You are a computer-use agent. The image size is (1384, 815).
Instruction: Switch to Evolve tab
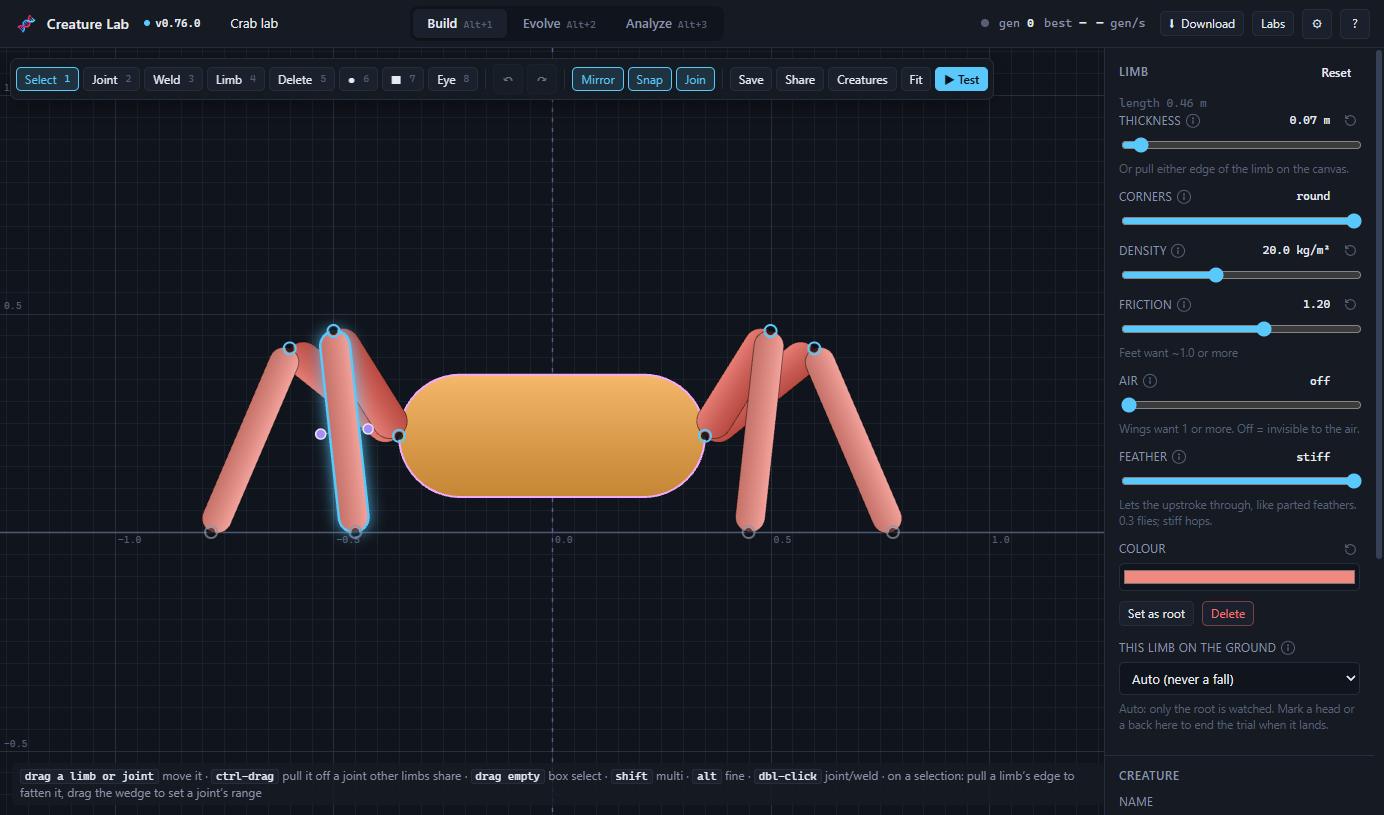[x=559, y=24]
